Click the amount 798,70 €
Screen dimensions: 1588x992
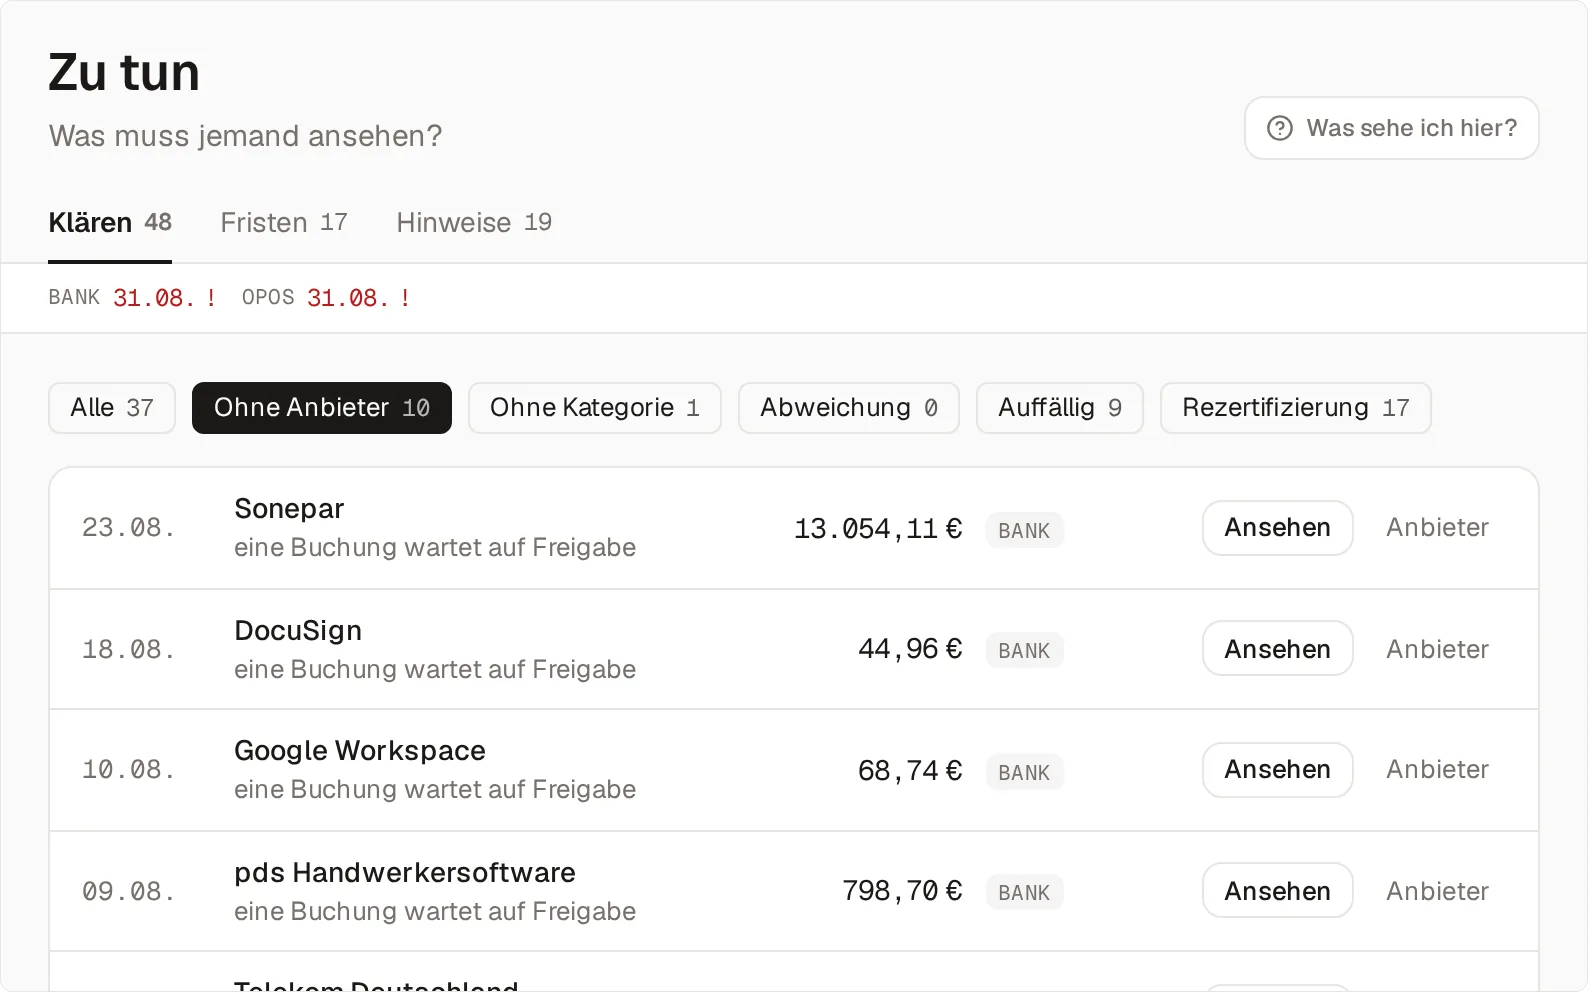(x=902, y=891)
